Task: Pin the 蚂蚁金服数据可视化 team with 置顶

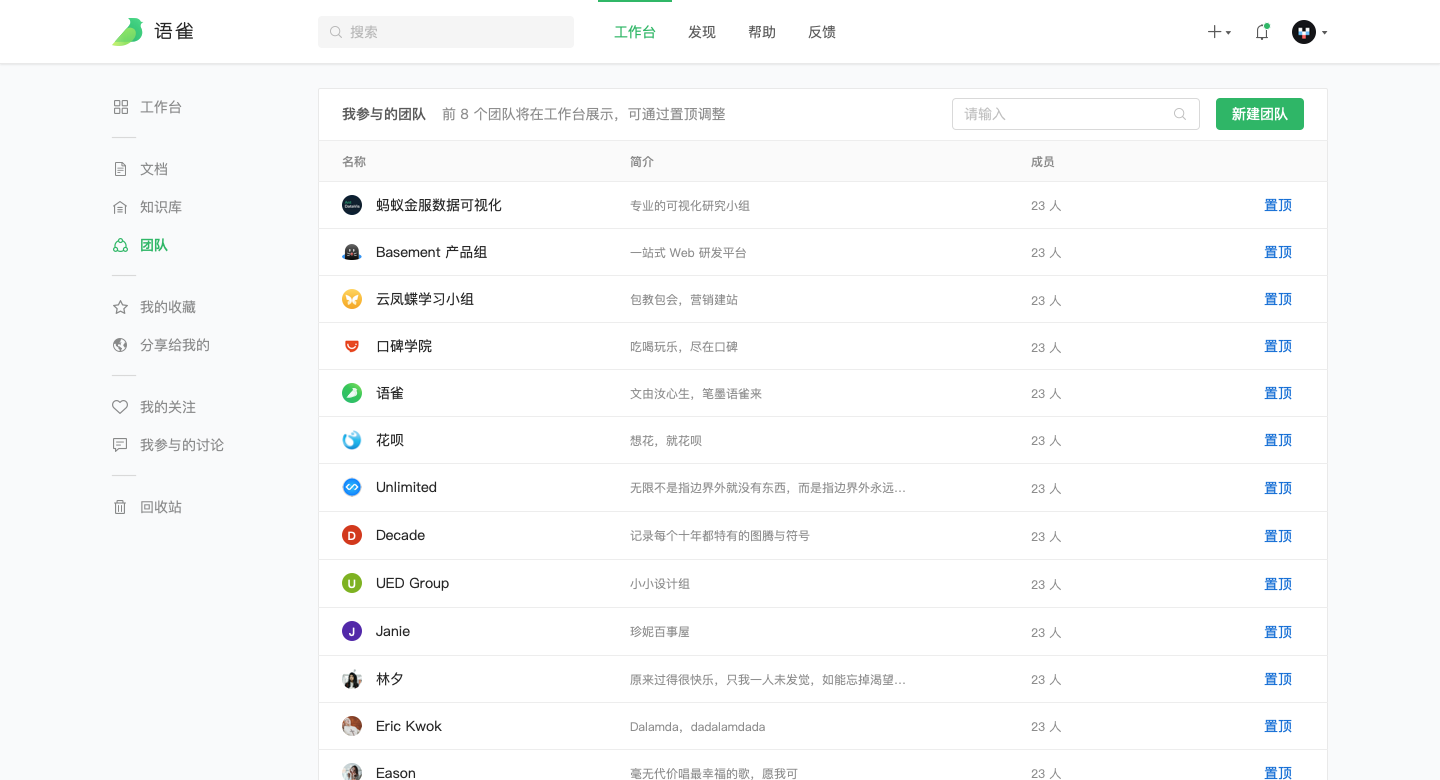Action: [x=1278, y=205]
